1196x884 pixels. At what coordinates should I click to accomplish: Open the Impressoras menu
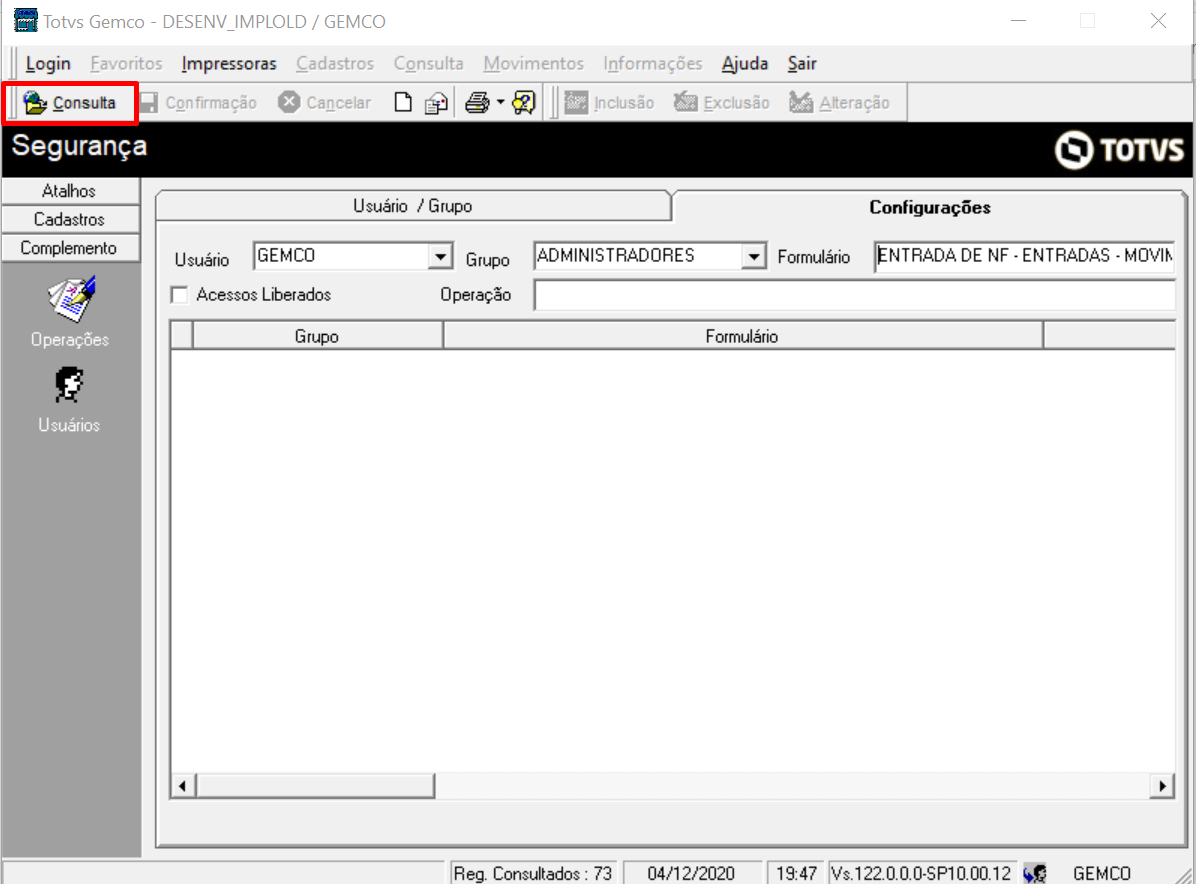tap(229, 63)
